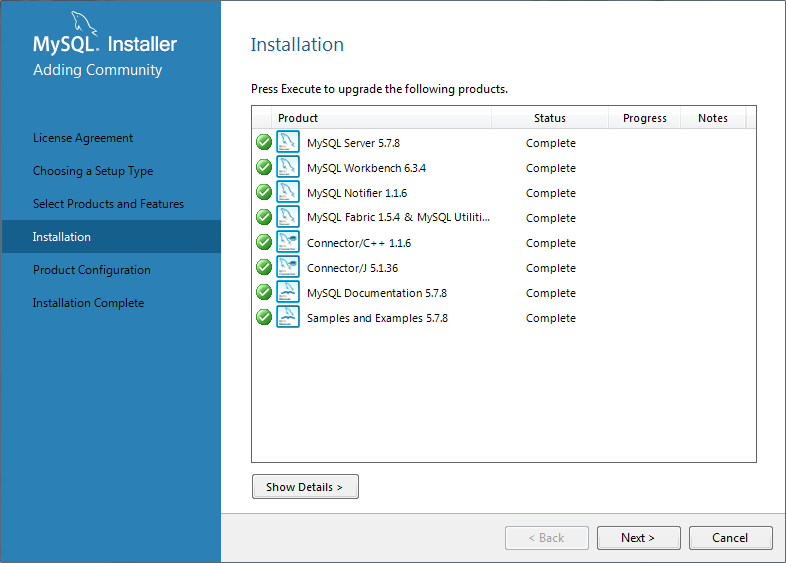Viewport: 786px width, 563px height.
Task: Click the MySQL Notifier 1.1.6 product icon
Action: pyautogui.click(x=288, y=192)
